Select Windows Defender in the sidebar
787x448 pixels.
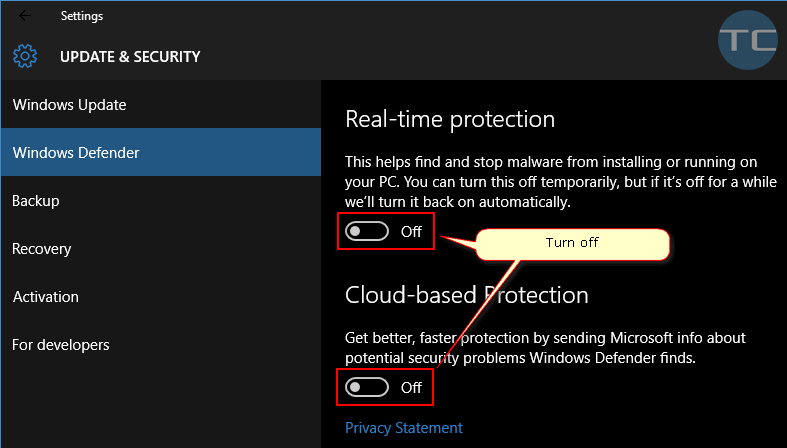coord(161,153)
